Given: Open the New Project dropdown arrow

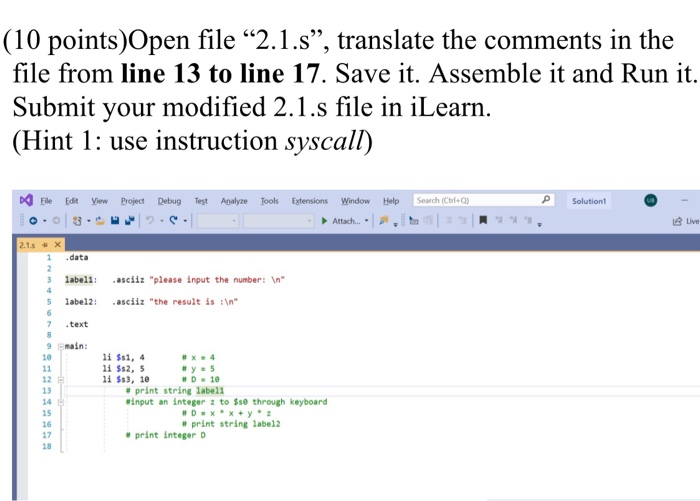Looking at the screenshot, I should click(x=88, y=221).
